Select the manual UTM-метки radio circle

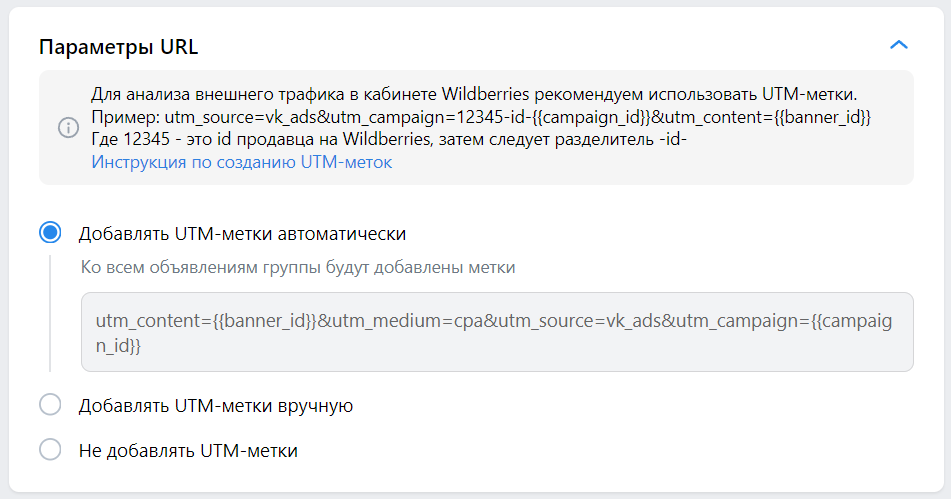coord(50,405)
